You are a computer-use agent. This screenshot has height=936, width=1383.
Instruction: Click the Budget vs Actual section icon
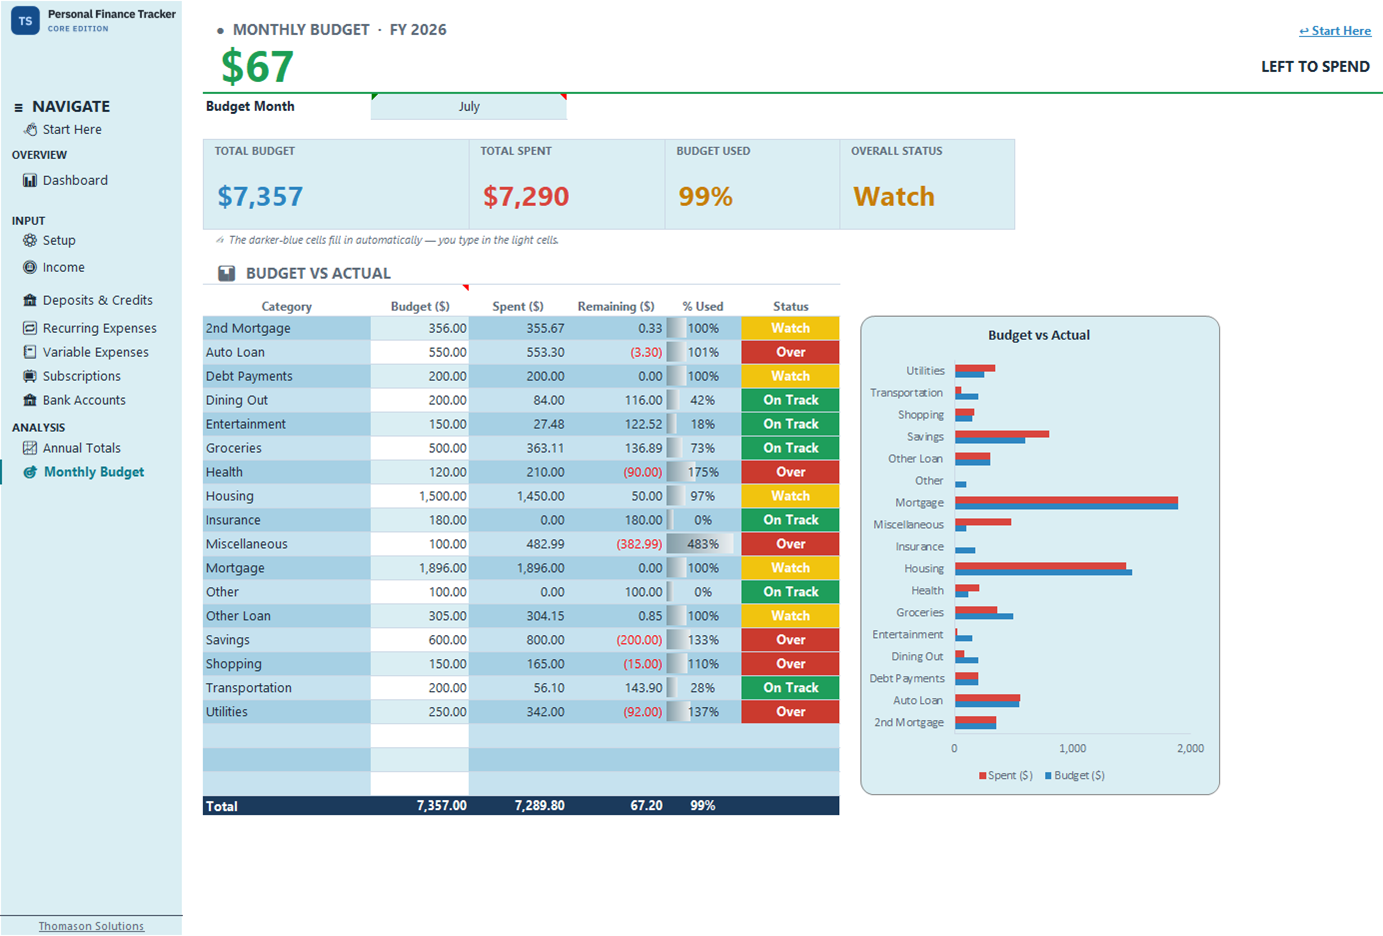(227, 273)
